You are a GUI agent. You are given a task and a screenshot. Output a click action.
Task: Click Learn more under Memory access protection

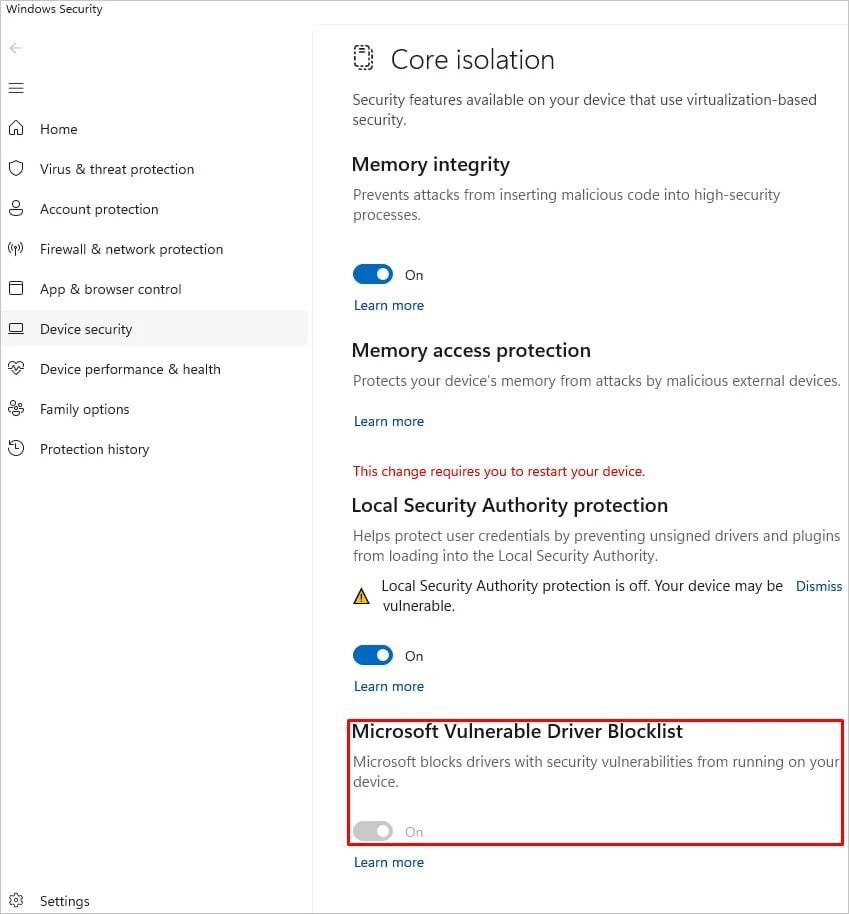pos(389,421)
